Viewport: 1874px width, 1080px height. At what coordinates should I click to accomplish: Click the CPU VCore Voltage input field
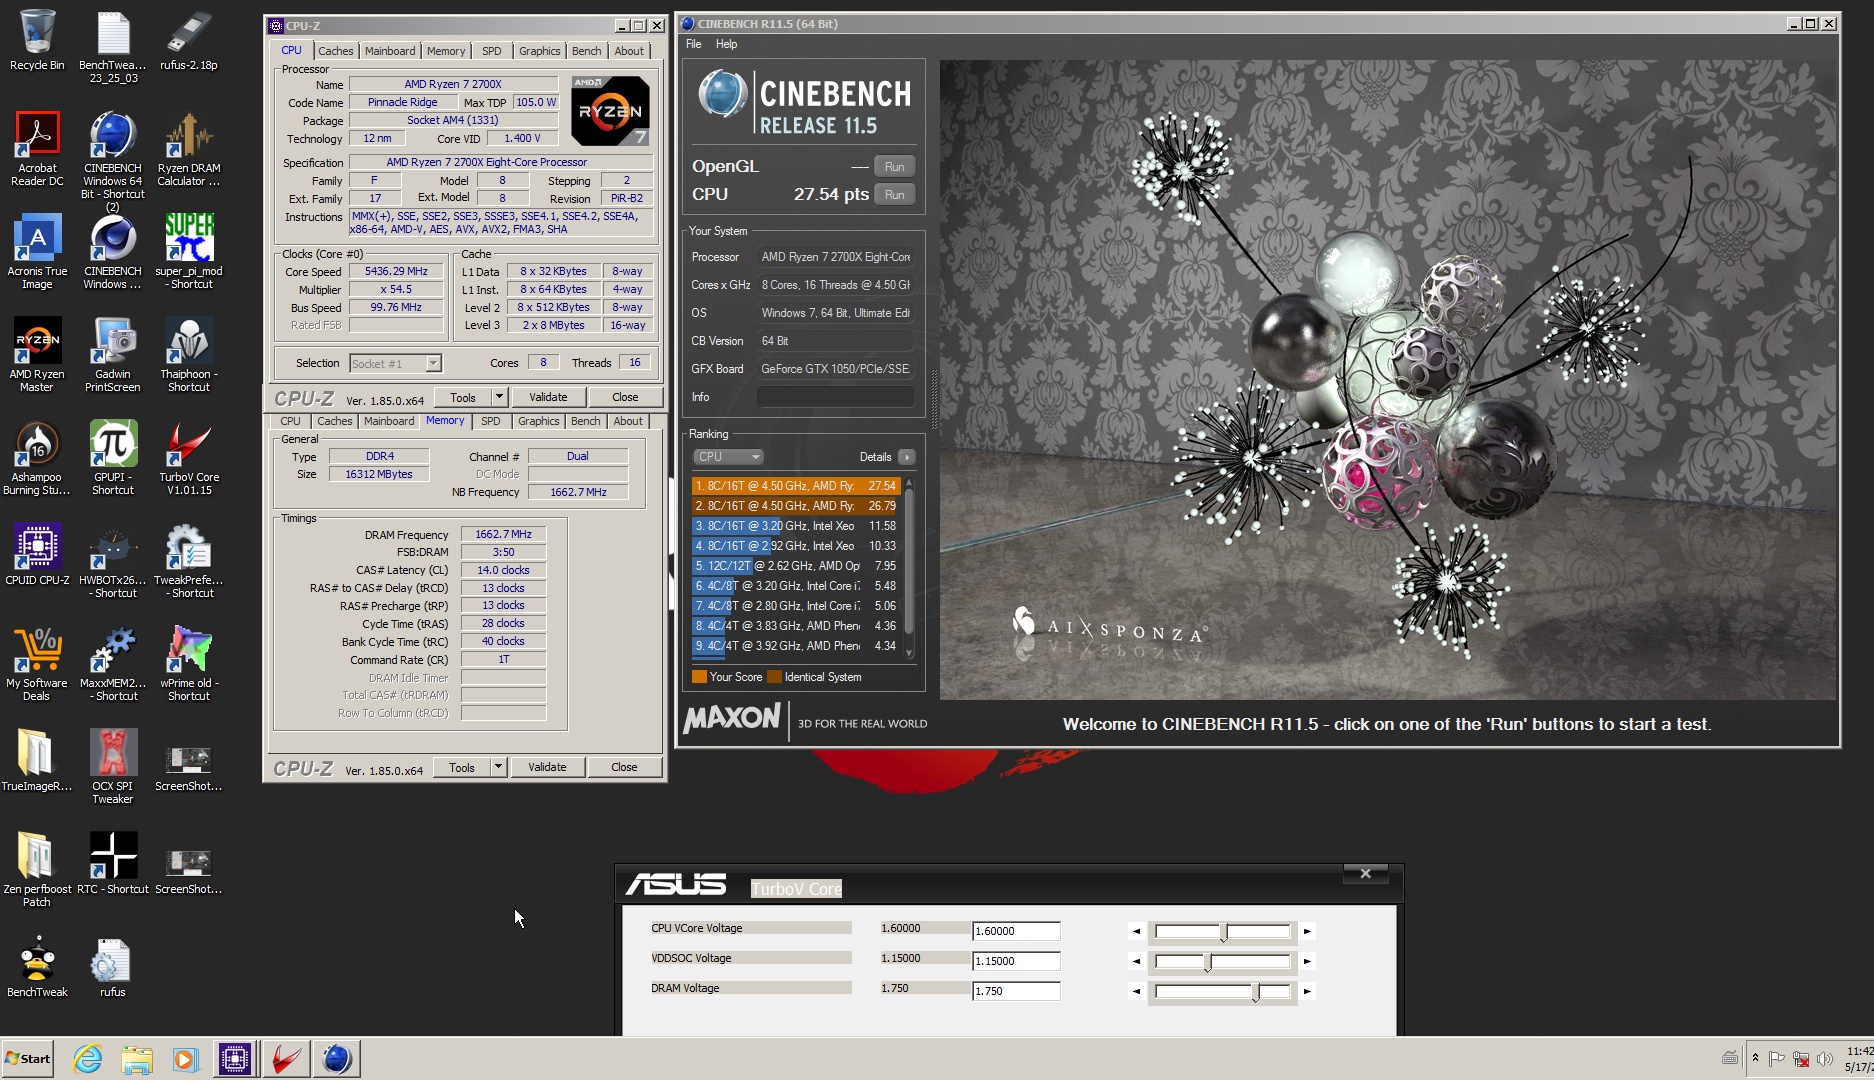pos(1016,931)
